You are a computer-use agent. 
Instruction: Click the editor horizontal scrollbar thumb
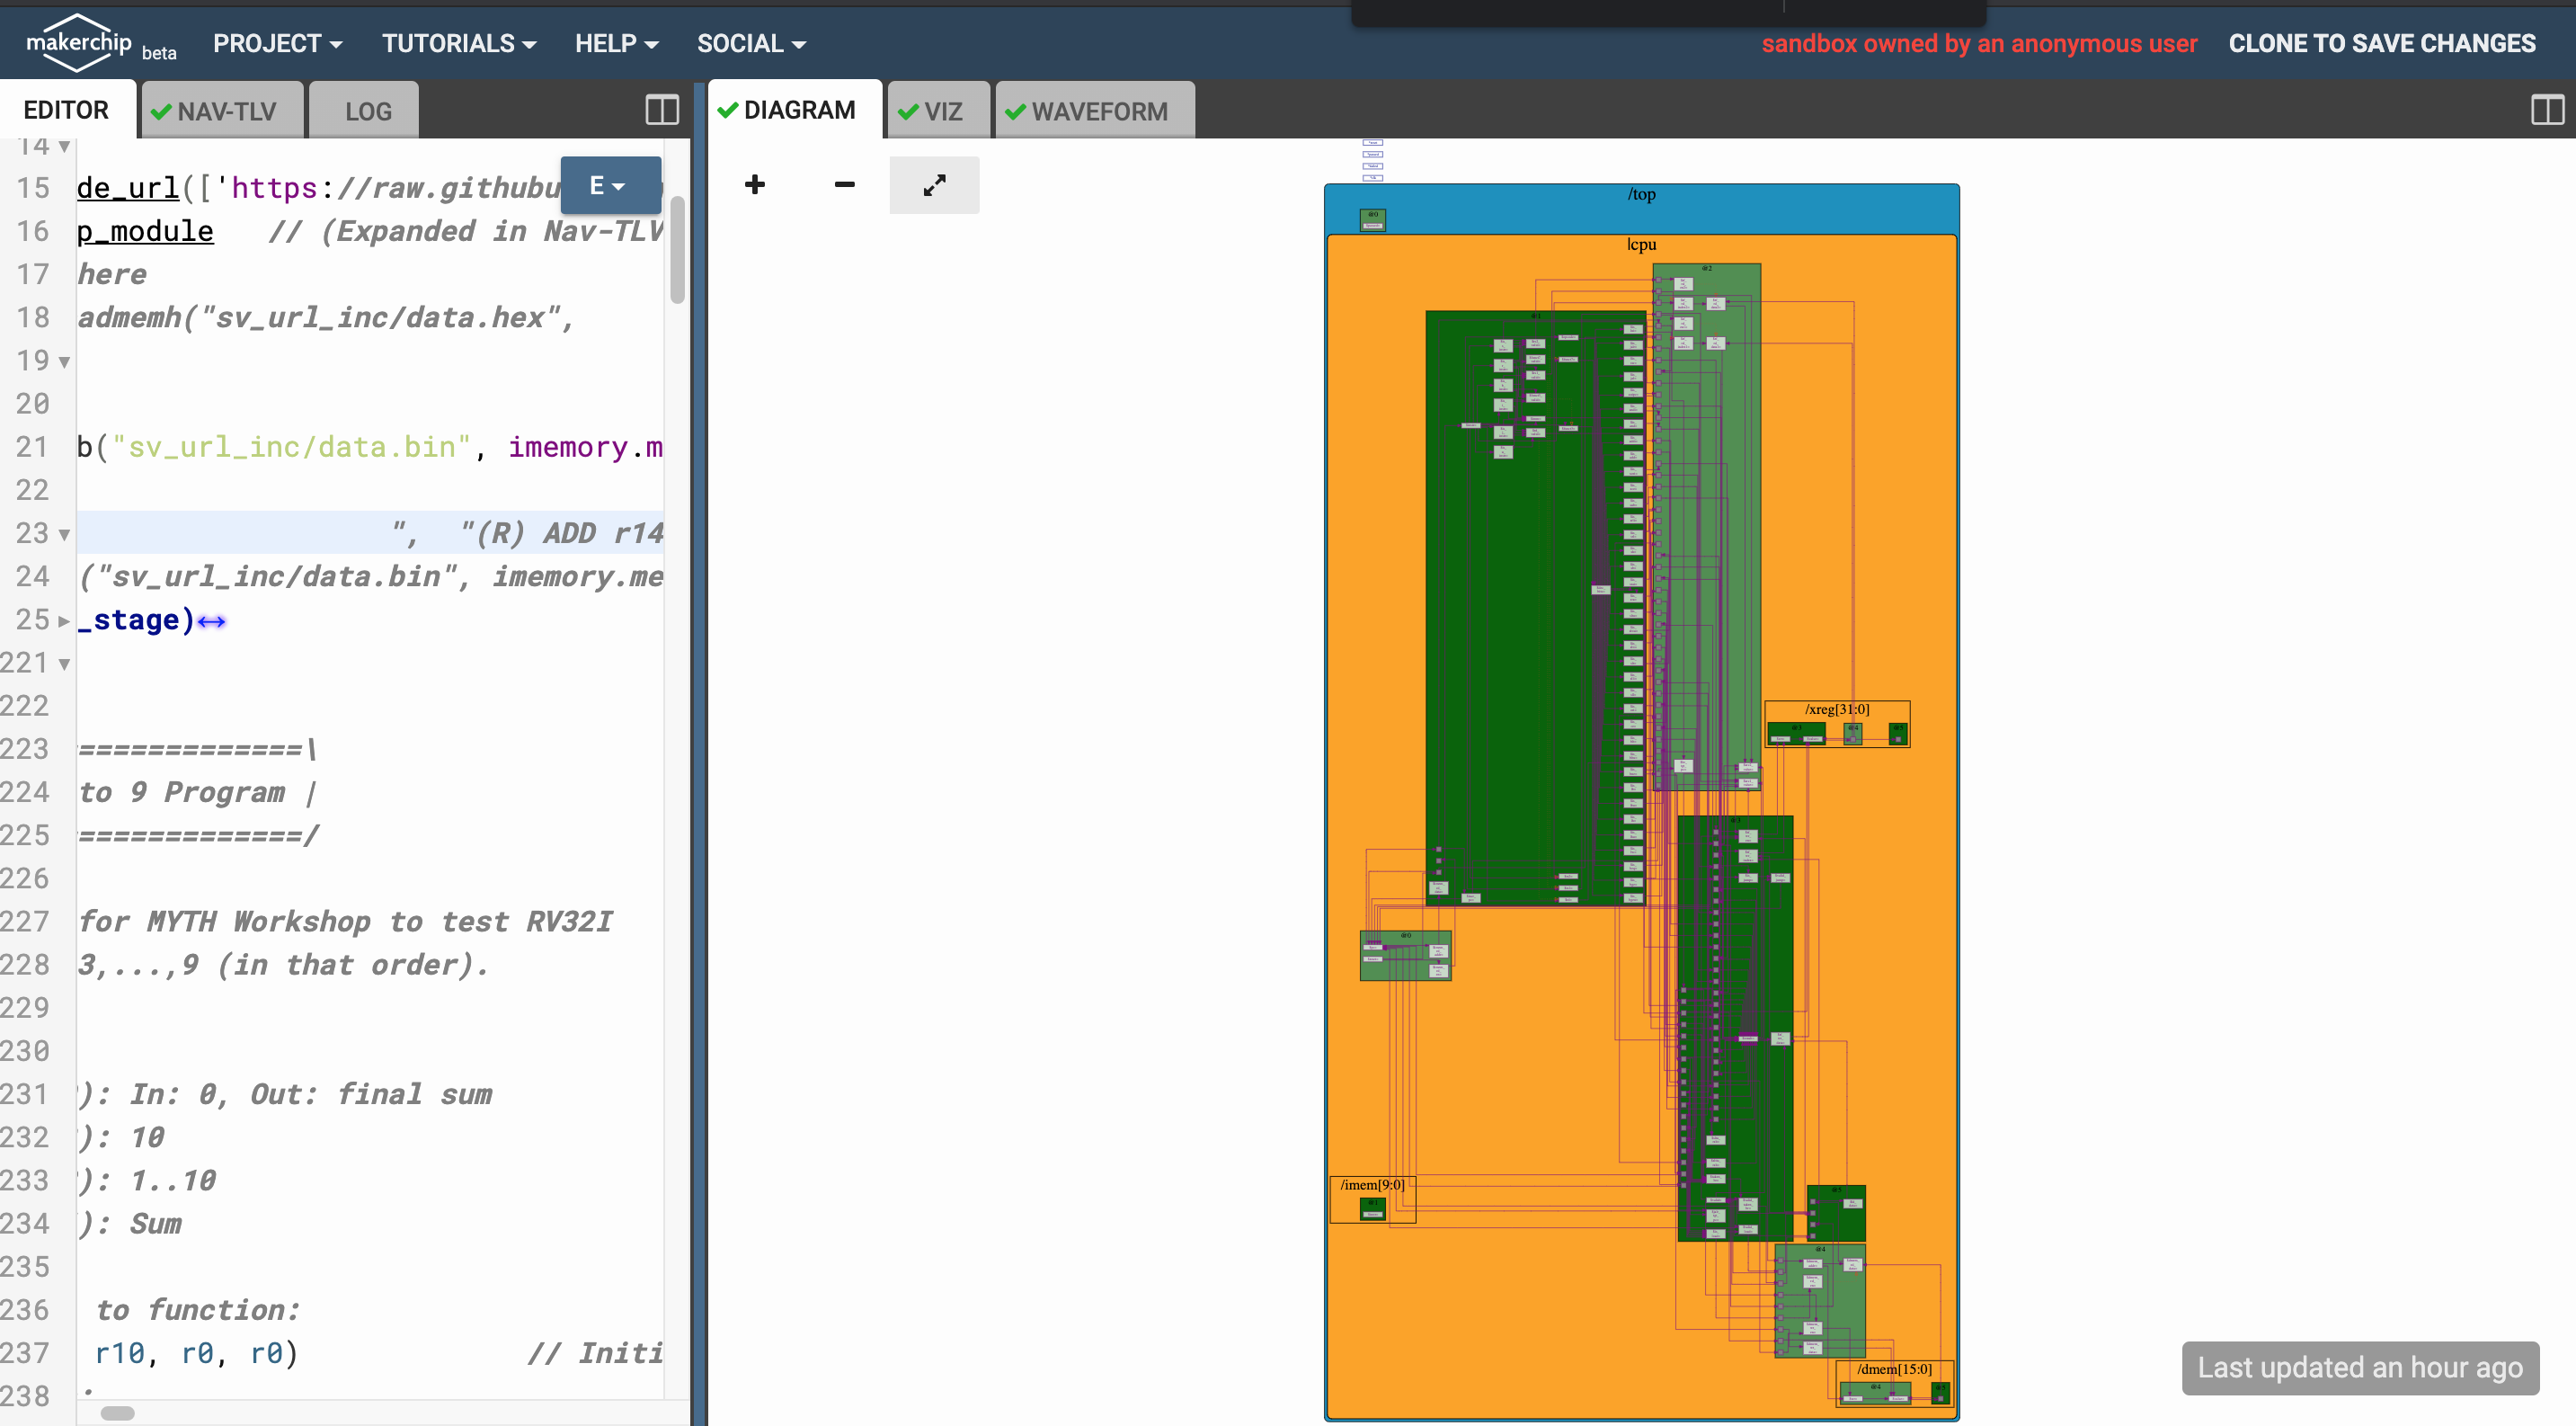pyautogui.click(x=118, y=1412)
